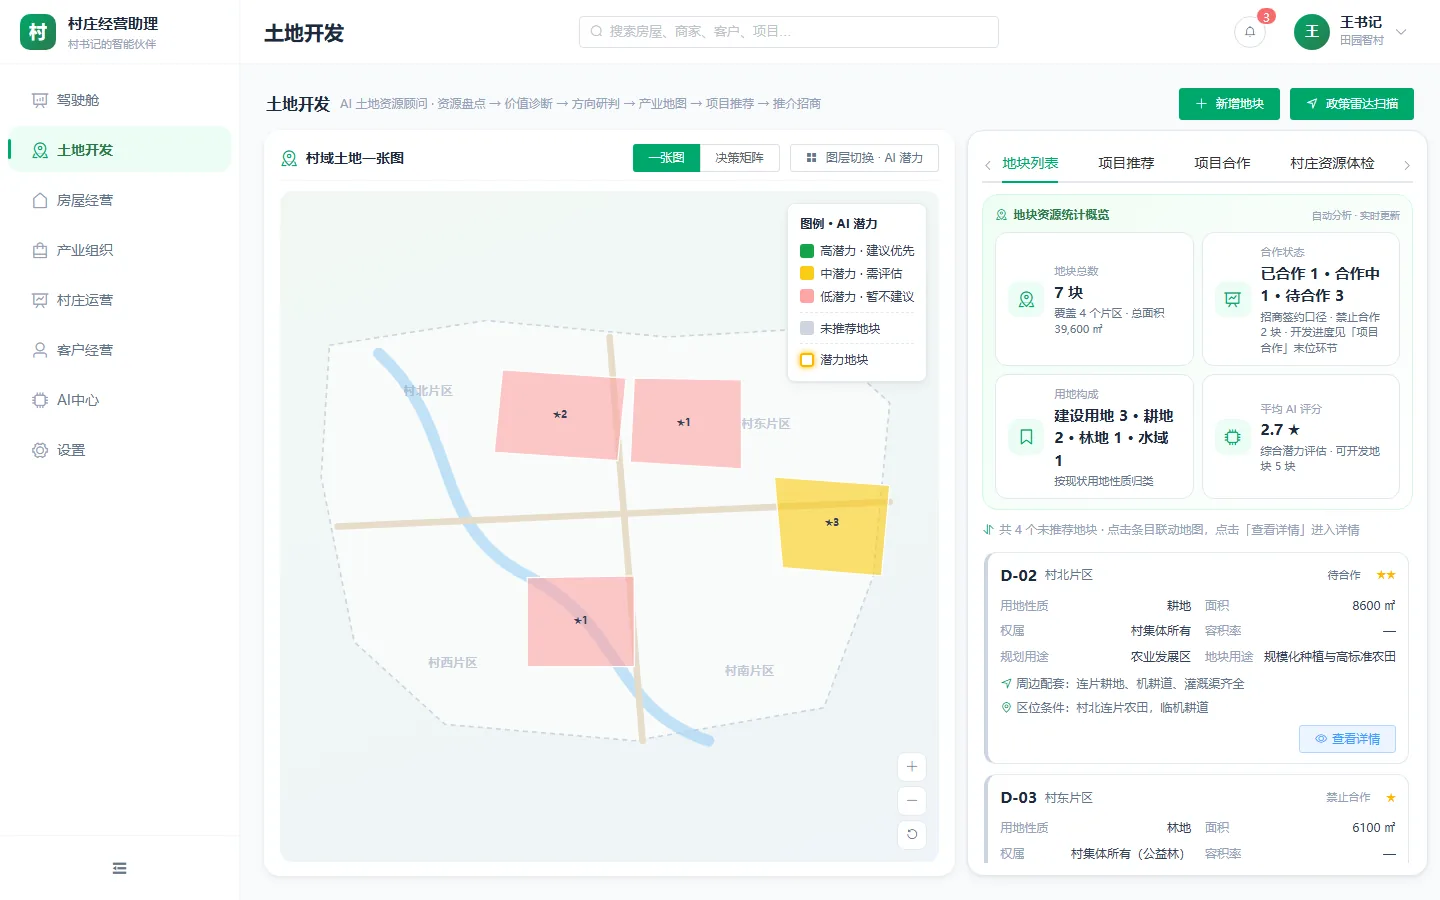The width and height of the screenshot is (1440, 900).
Task: Select the 地块列表 tab
Action: click(1030, 163)
